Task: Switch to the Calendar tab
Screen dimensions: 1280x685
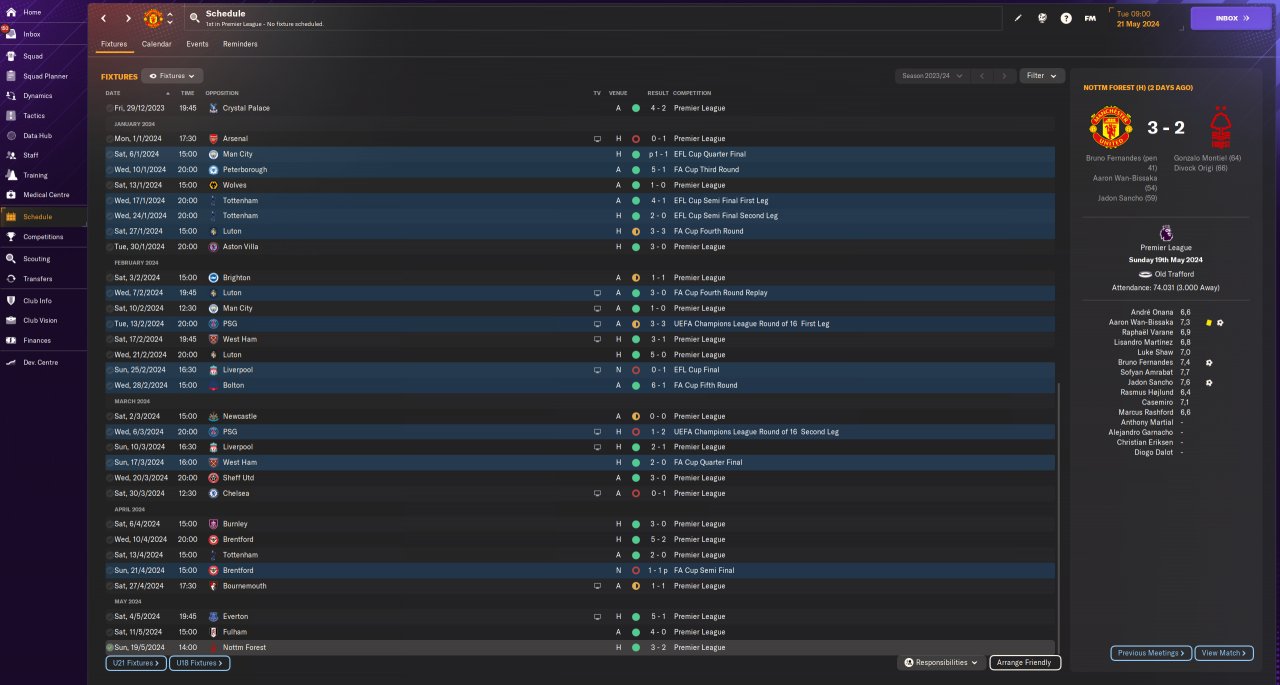Action: pos(156,44)
